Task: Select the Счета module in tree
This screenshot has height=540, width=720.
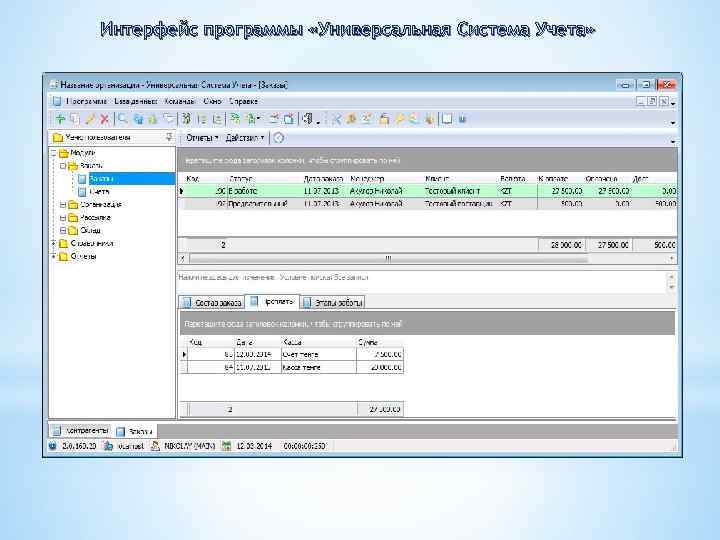Action: tap(100, 191)
